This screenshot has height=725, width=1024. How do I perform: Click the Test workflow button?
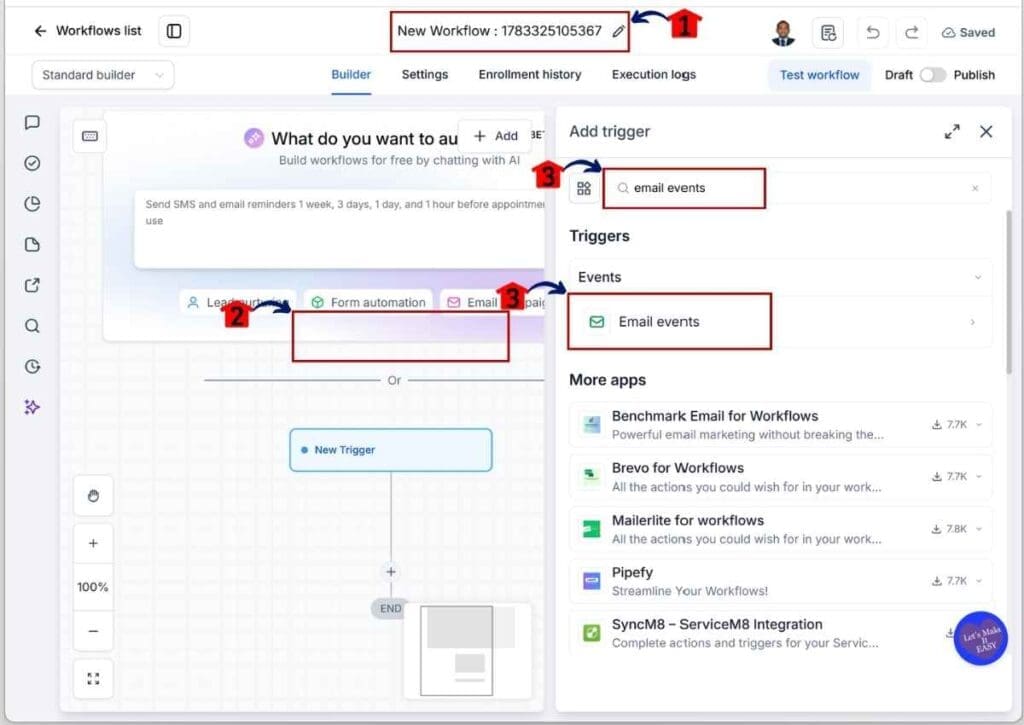coord(819,75)
